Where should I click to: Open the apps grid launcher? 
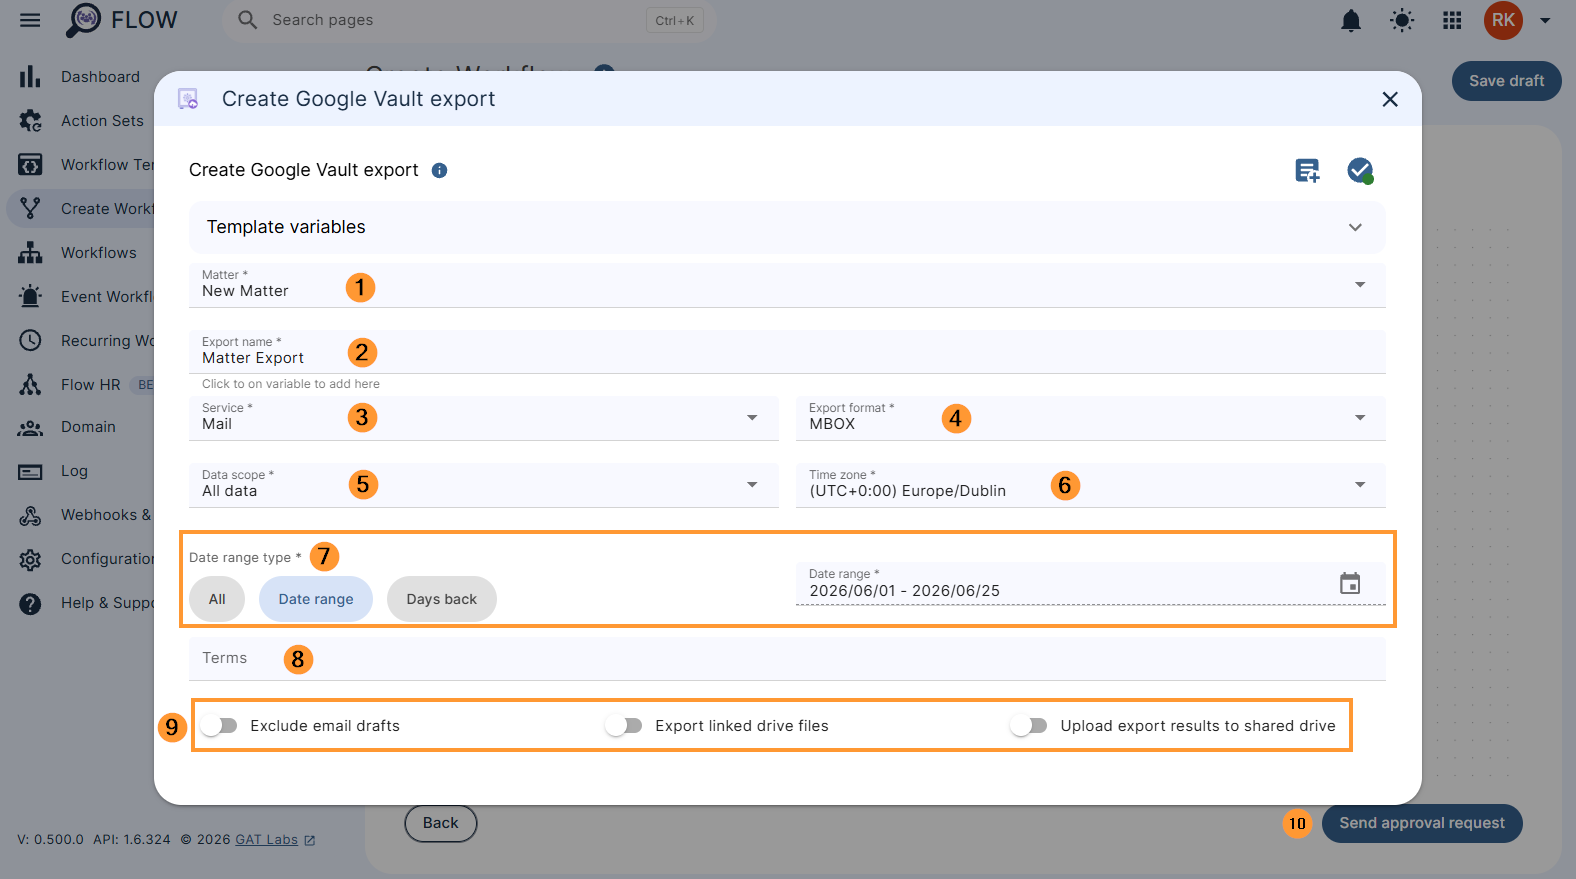coord(1452,21)
